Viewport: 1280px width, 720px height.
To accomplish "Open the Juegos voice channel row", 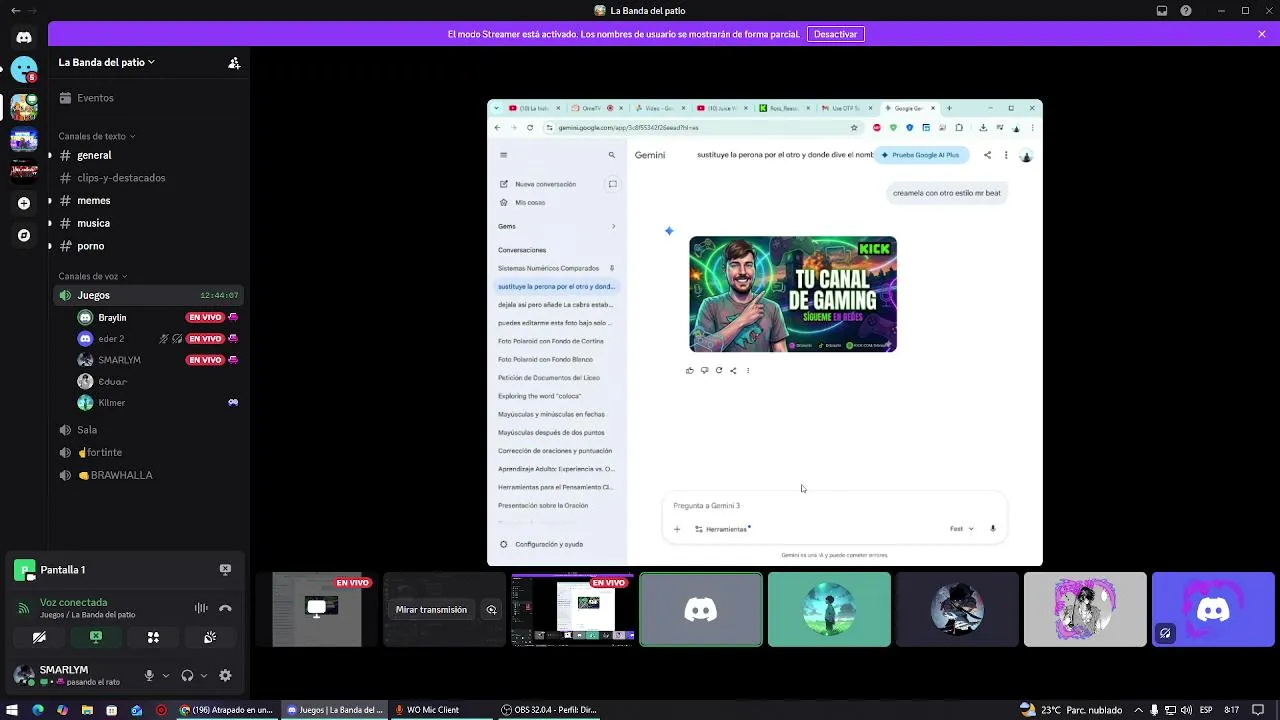I will (x=150, y=296).
